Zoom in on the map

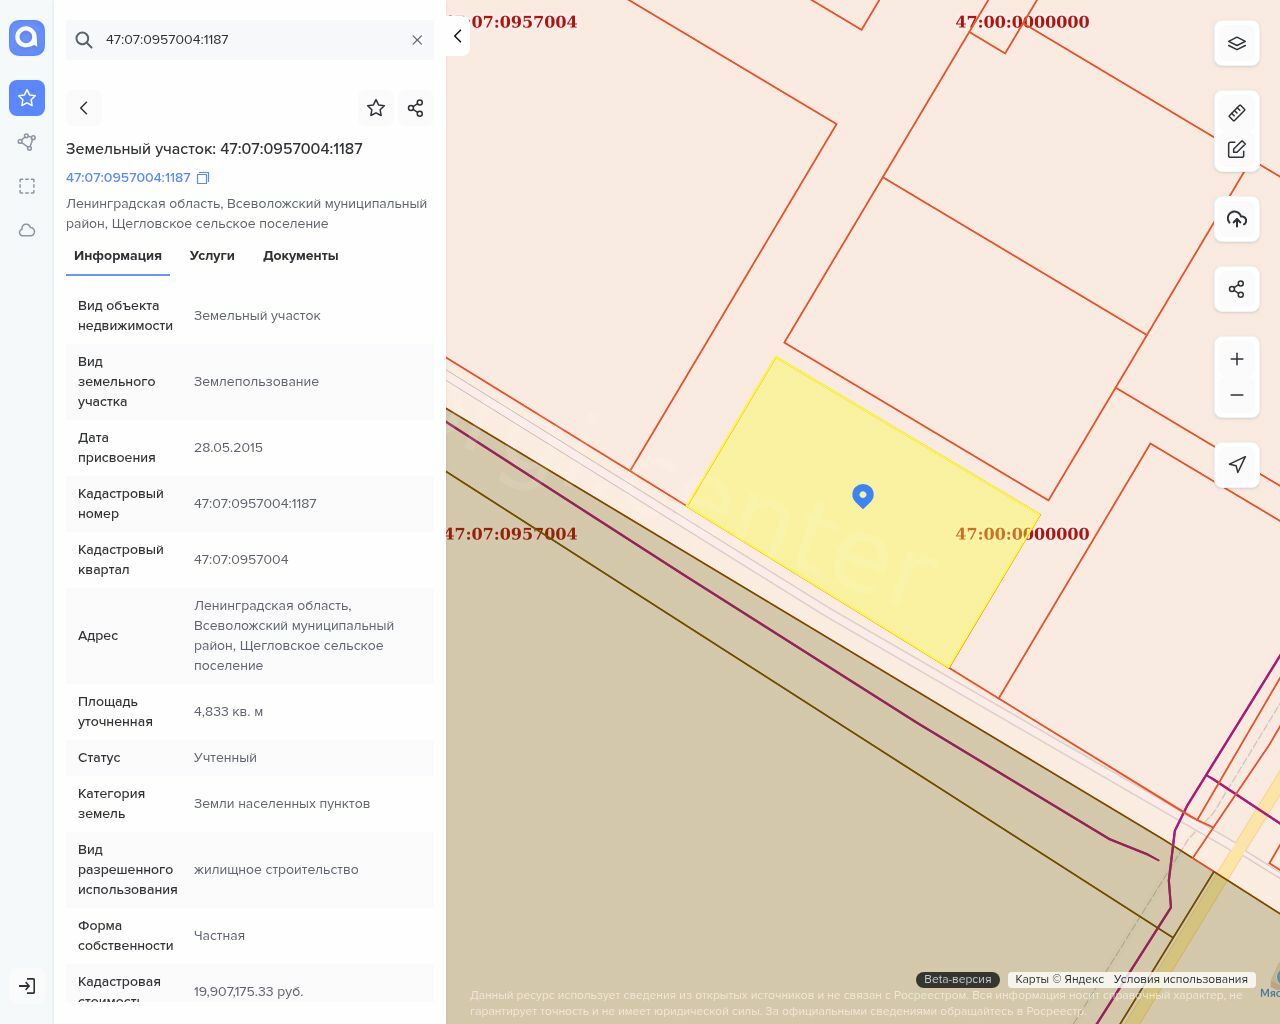[1236, 359]
